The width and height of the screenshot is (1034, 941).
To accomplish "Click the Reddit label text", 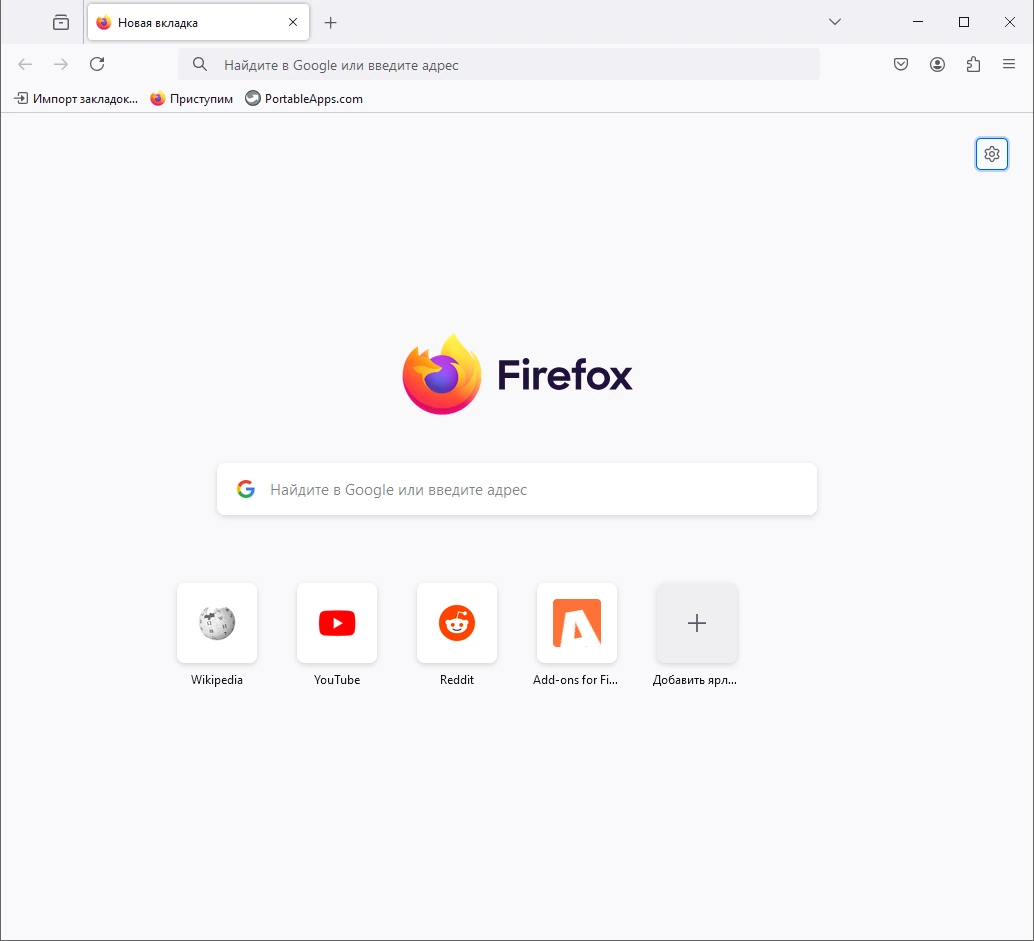I will (457, 680).
